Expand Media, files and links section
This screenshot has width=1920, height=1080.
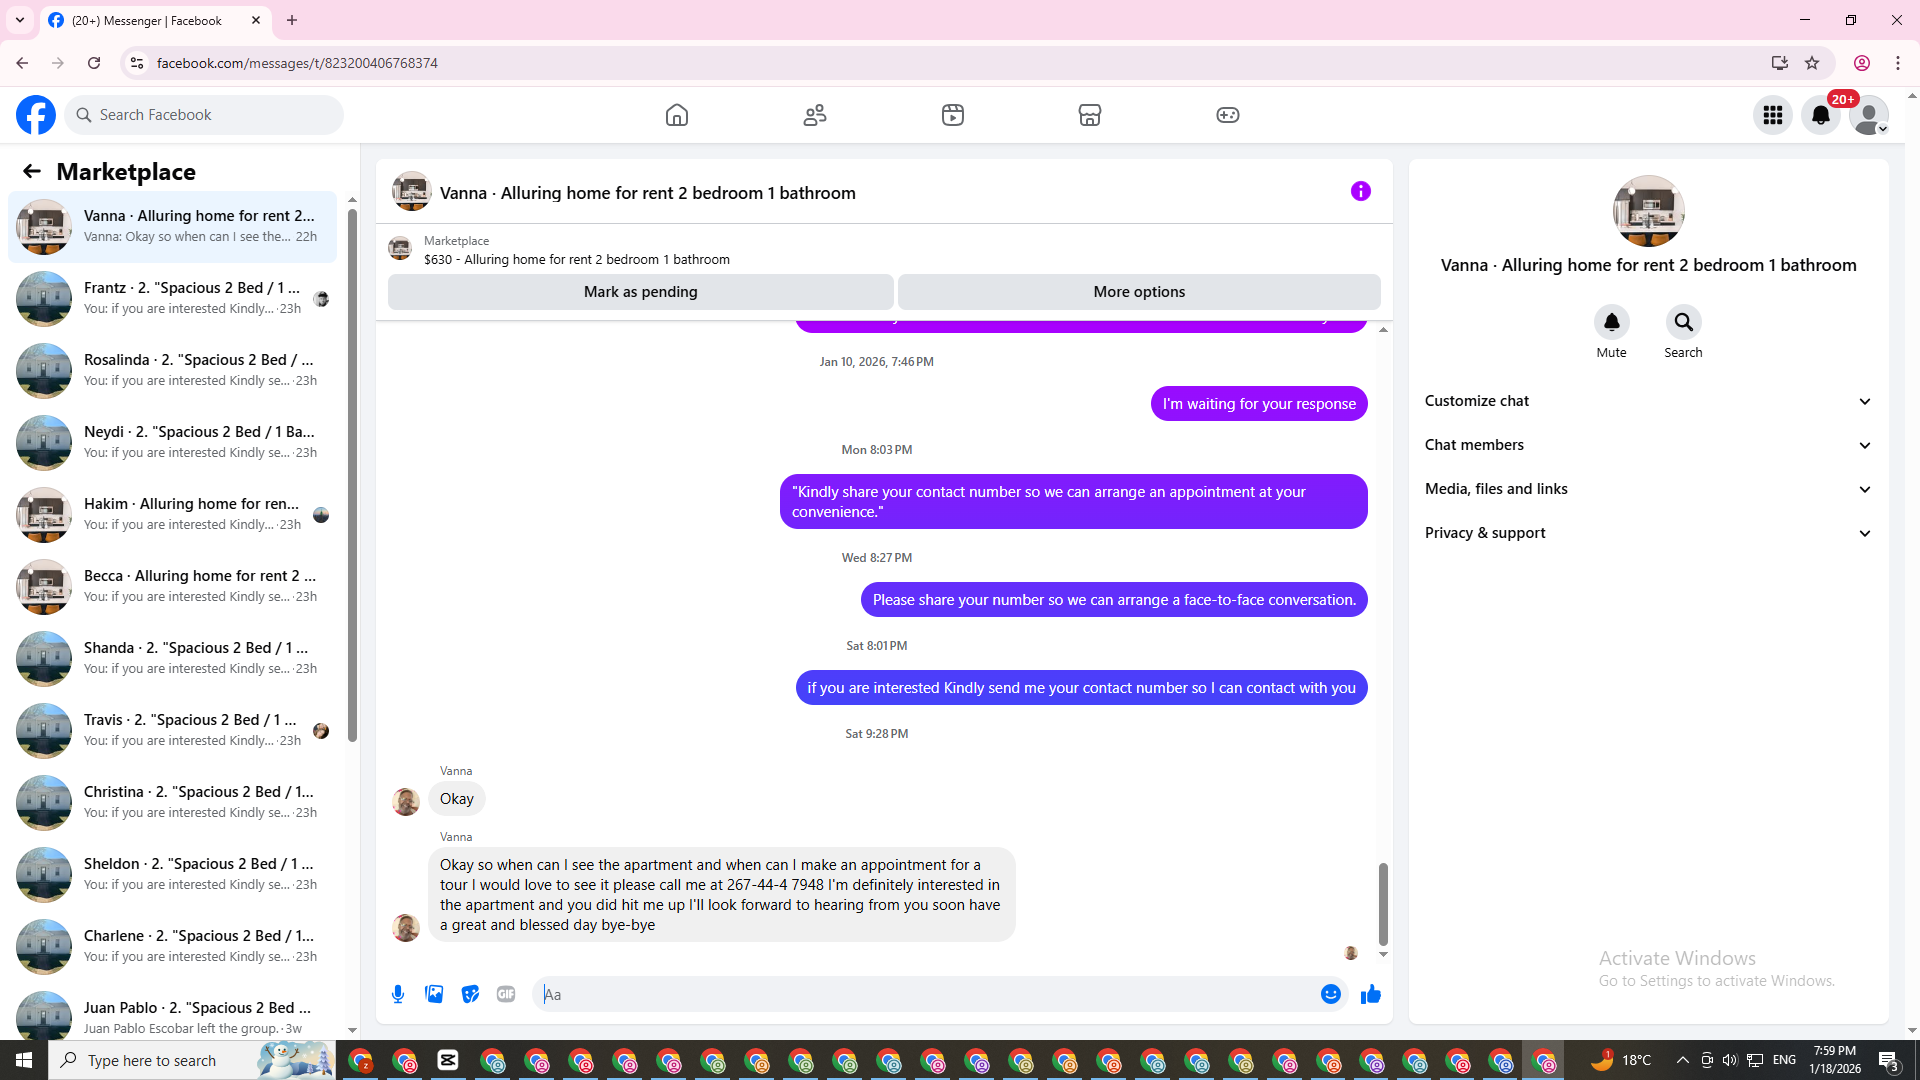[x=1648, y=489]
